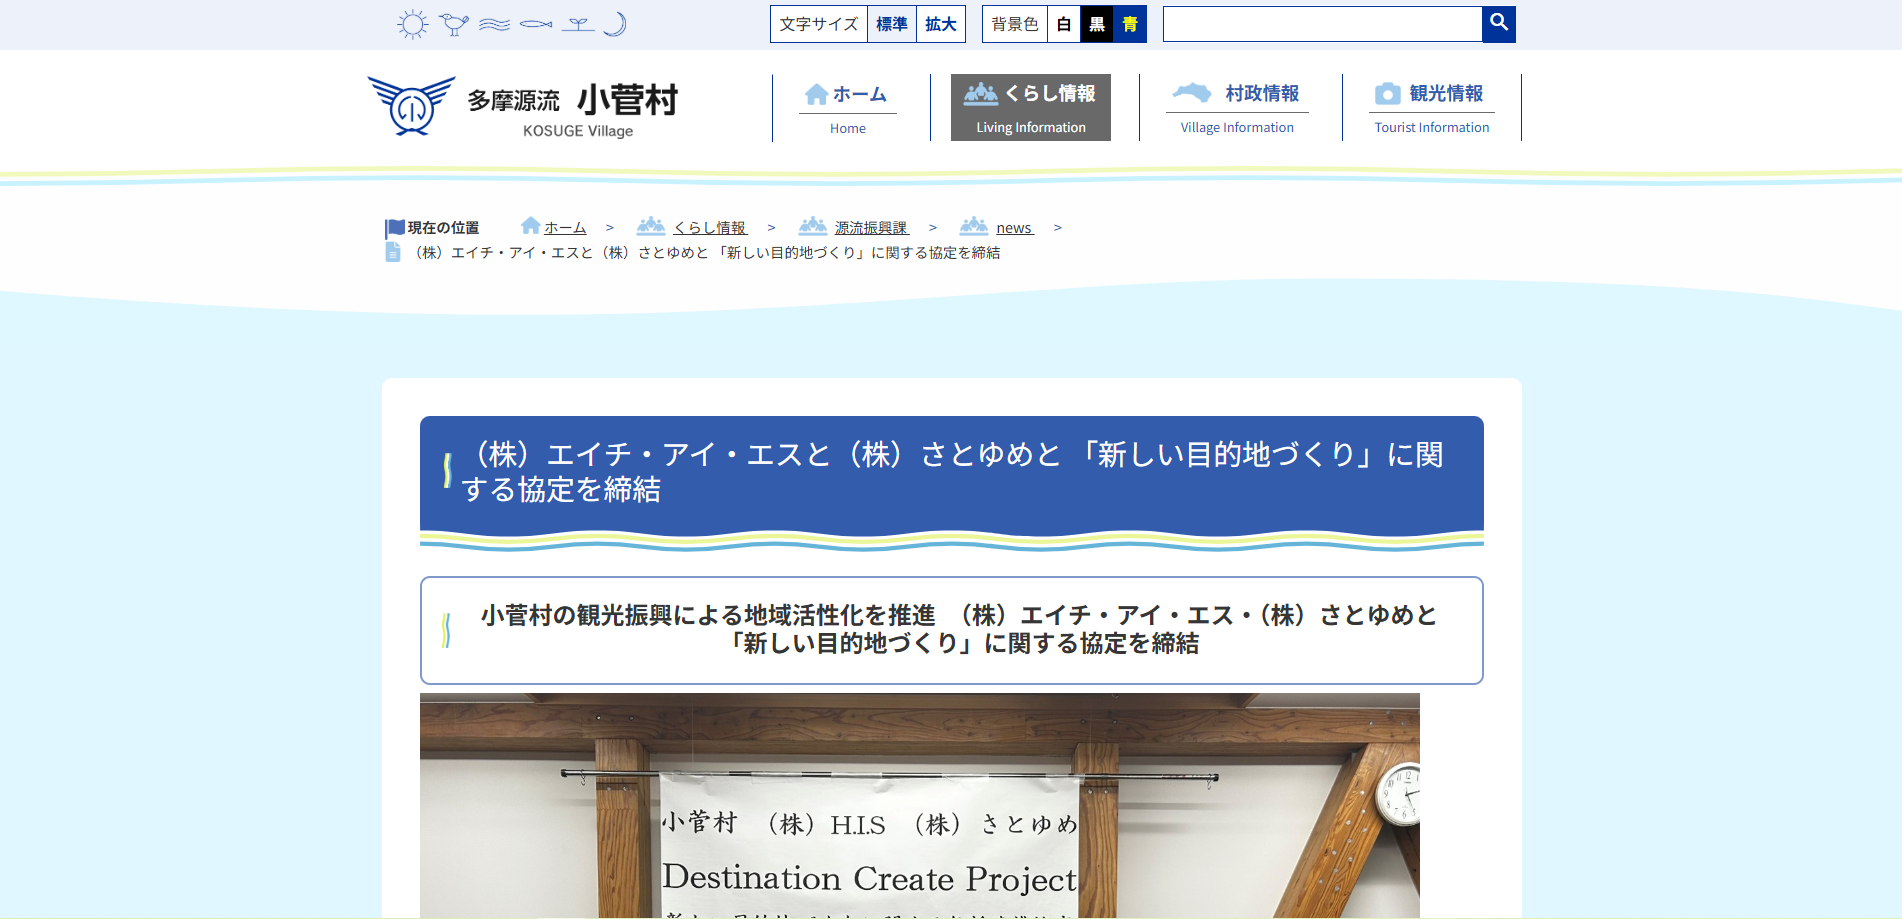This screenshot has width=1902, height=919.
Task: Choose black 黒 background color
Action: 1097,24
